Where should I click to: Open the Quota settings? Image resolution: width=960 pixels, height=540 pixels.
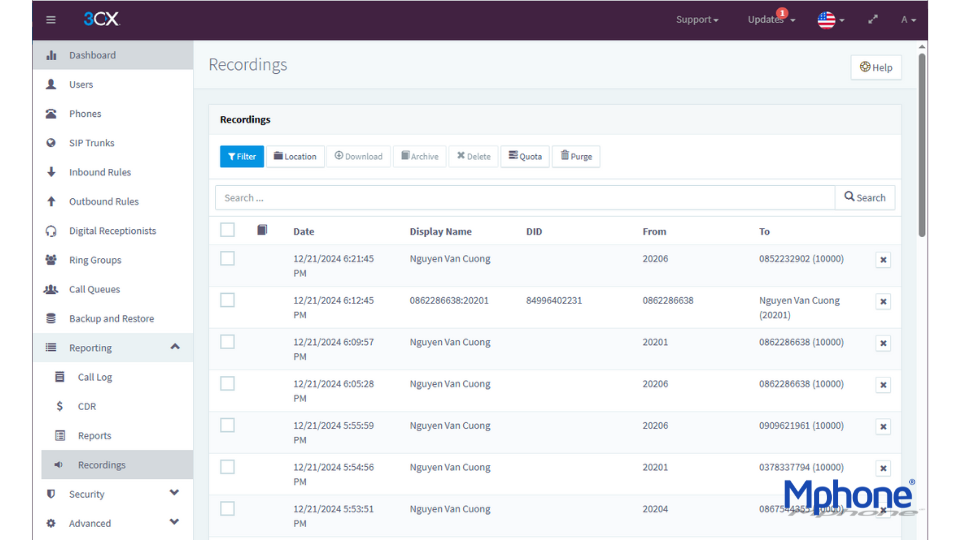(x=525, y=157)
